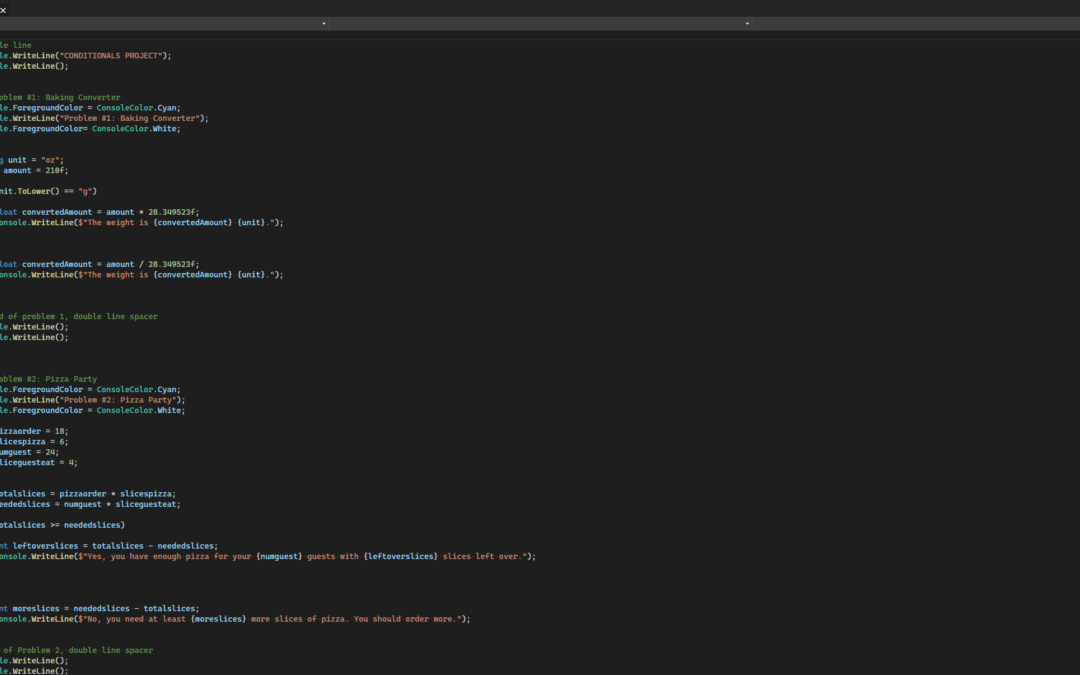Click line neededslices = numguest * sliceguesteat
Screen dimensions: 1080x675
click(90, 504)
